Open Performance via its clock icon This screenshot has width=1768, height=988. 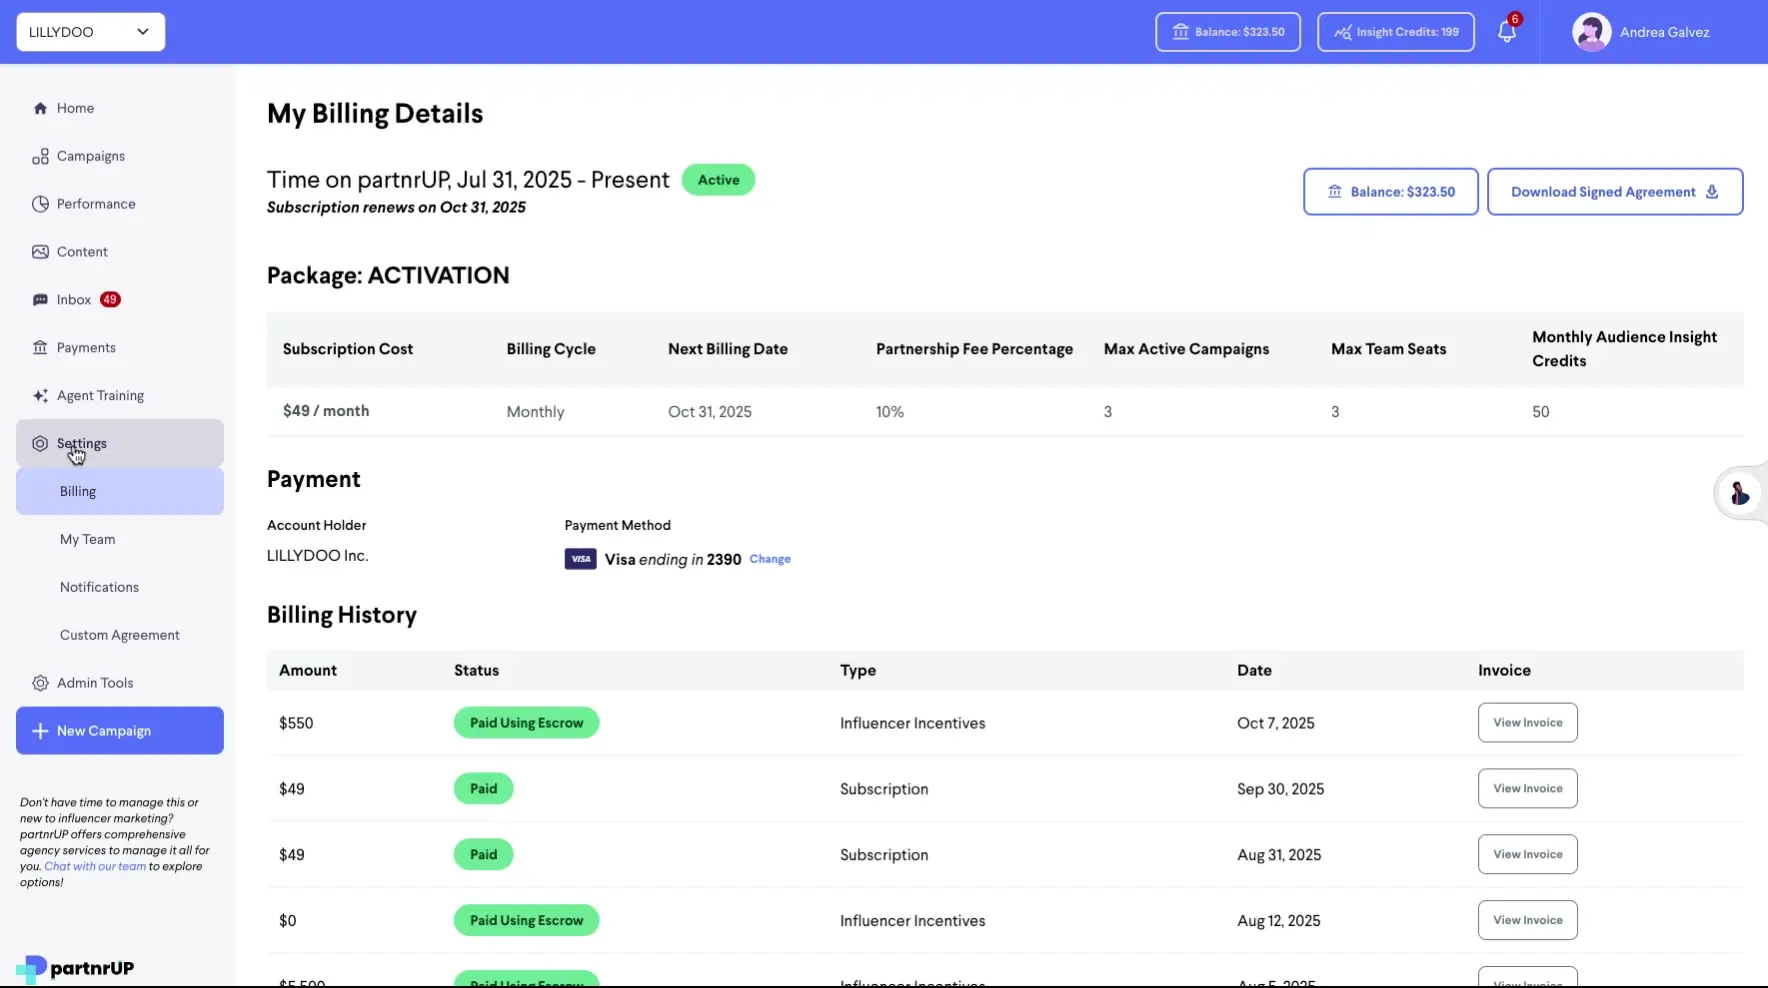(40, 203)
